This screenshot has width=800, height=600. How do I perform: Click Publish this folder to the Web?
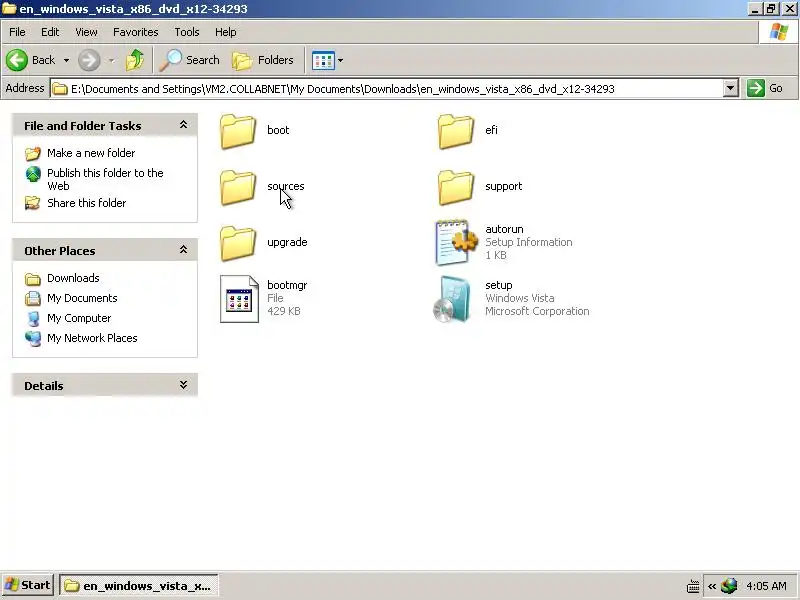point(105,179)
